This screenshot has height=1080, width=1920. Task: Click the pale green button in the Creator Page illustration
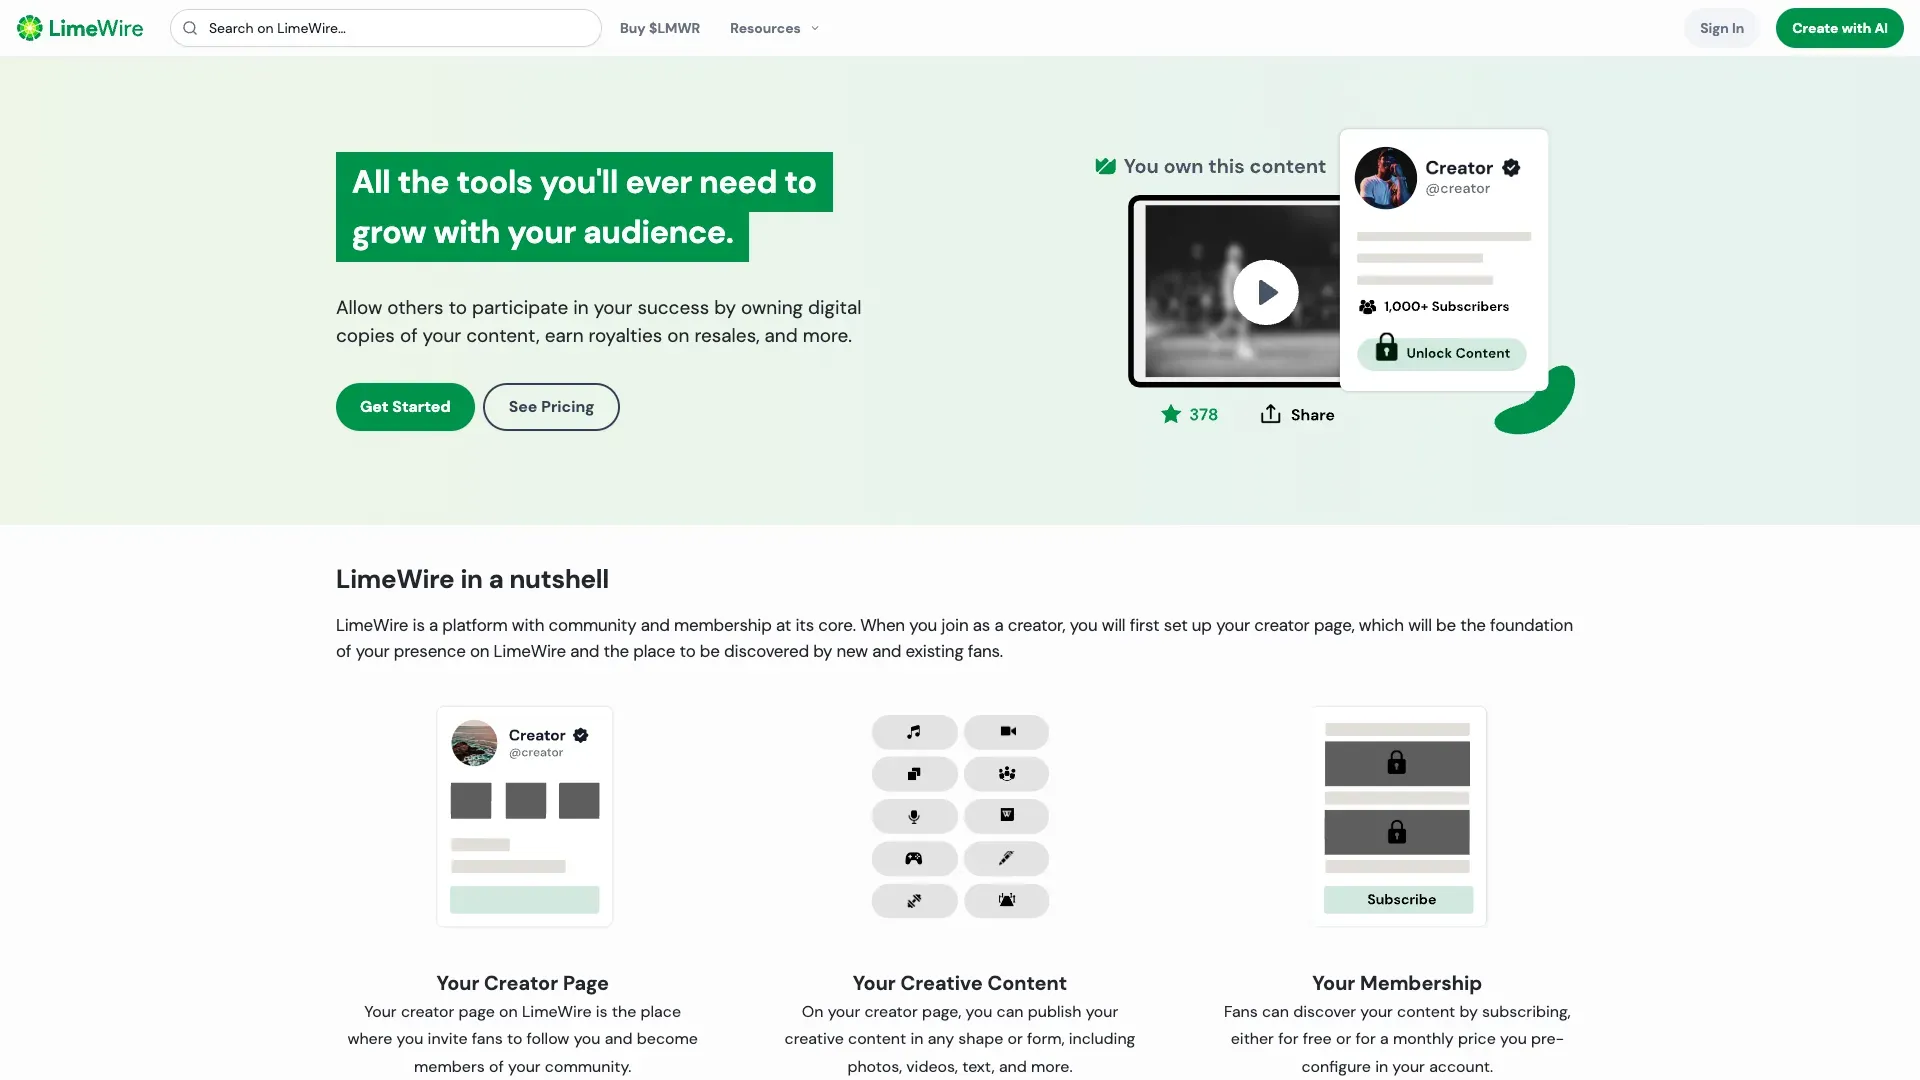tap(525, 900)
